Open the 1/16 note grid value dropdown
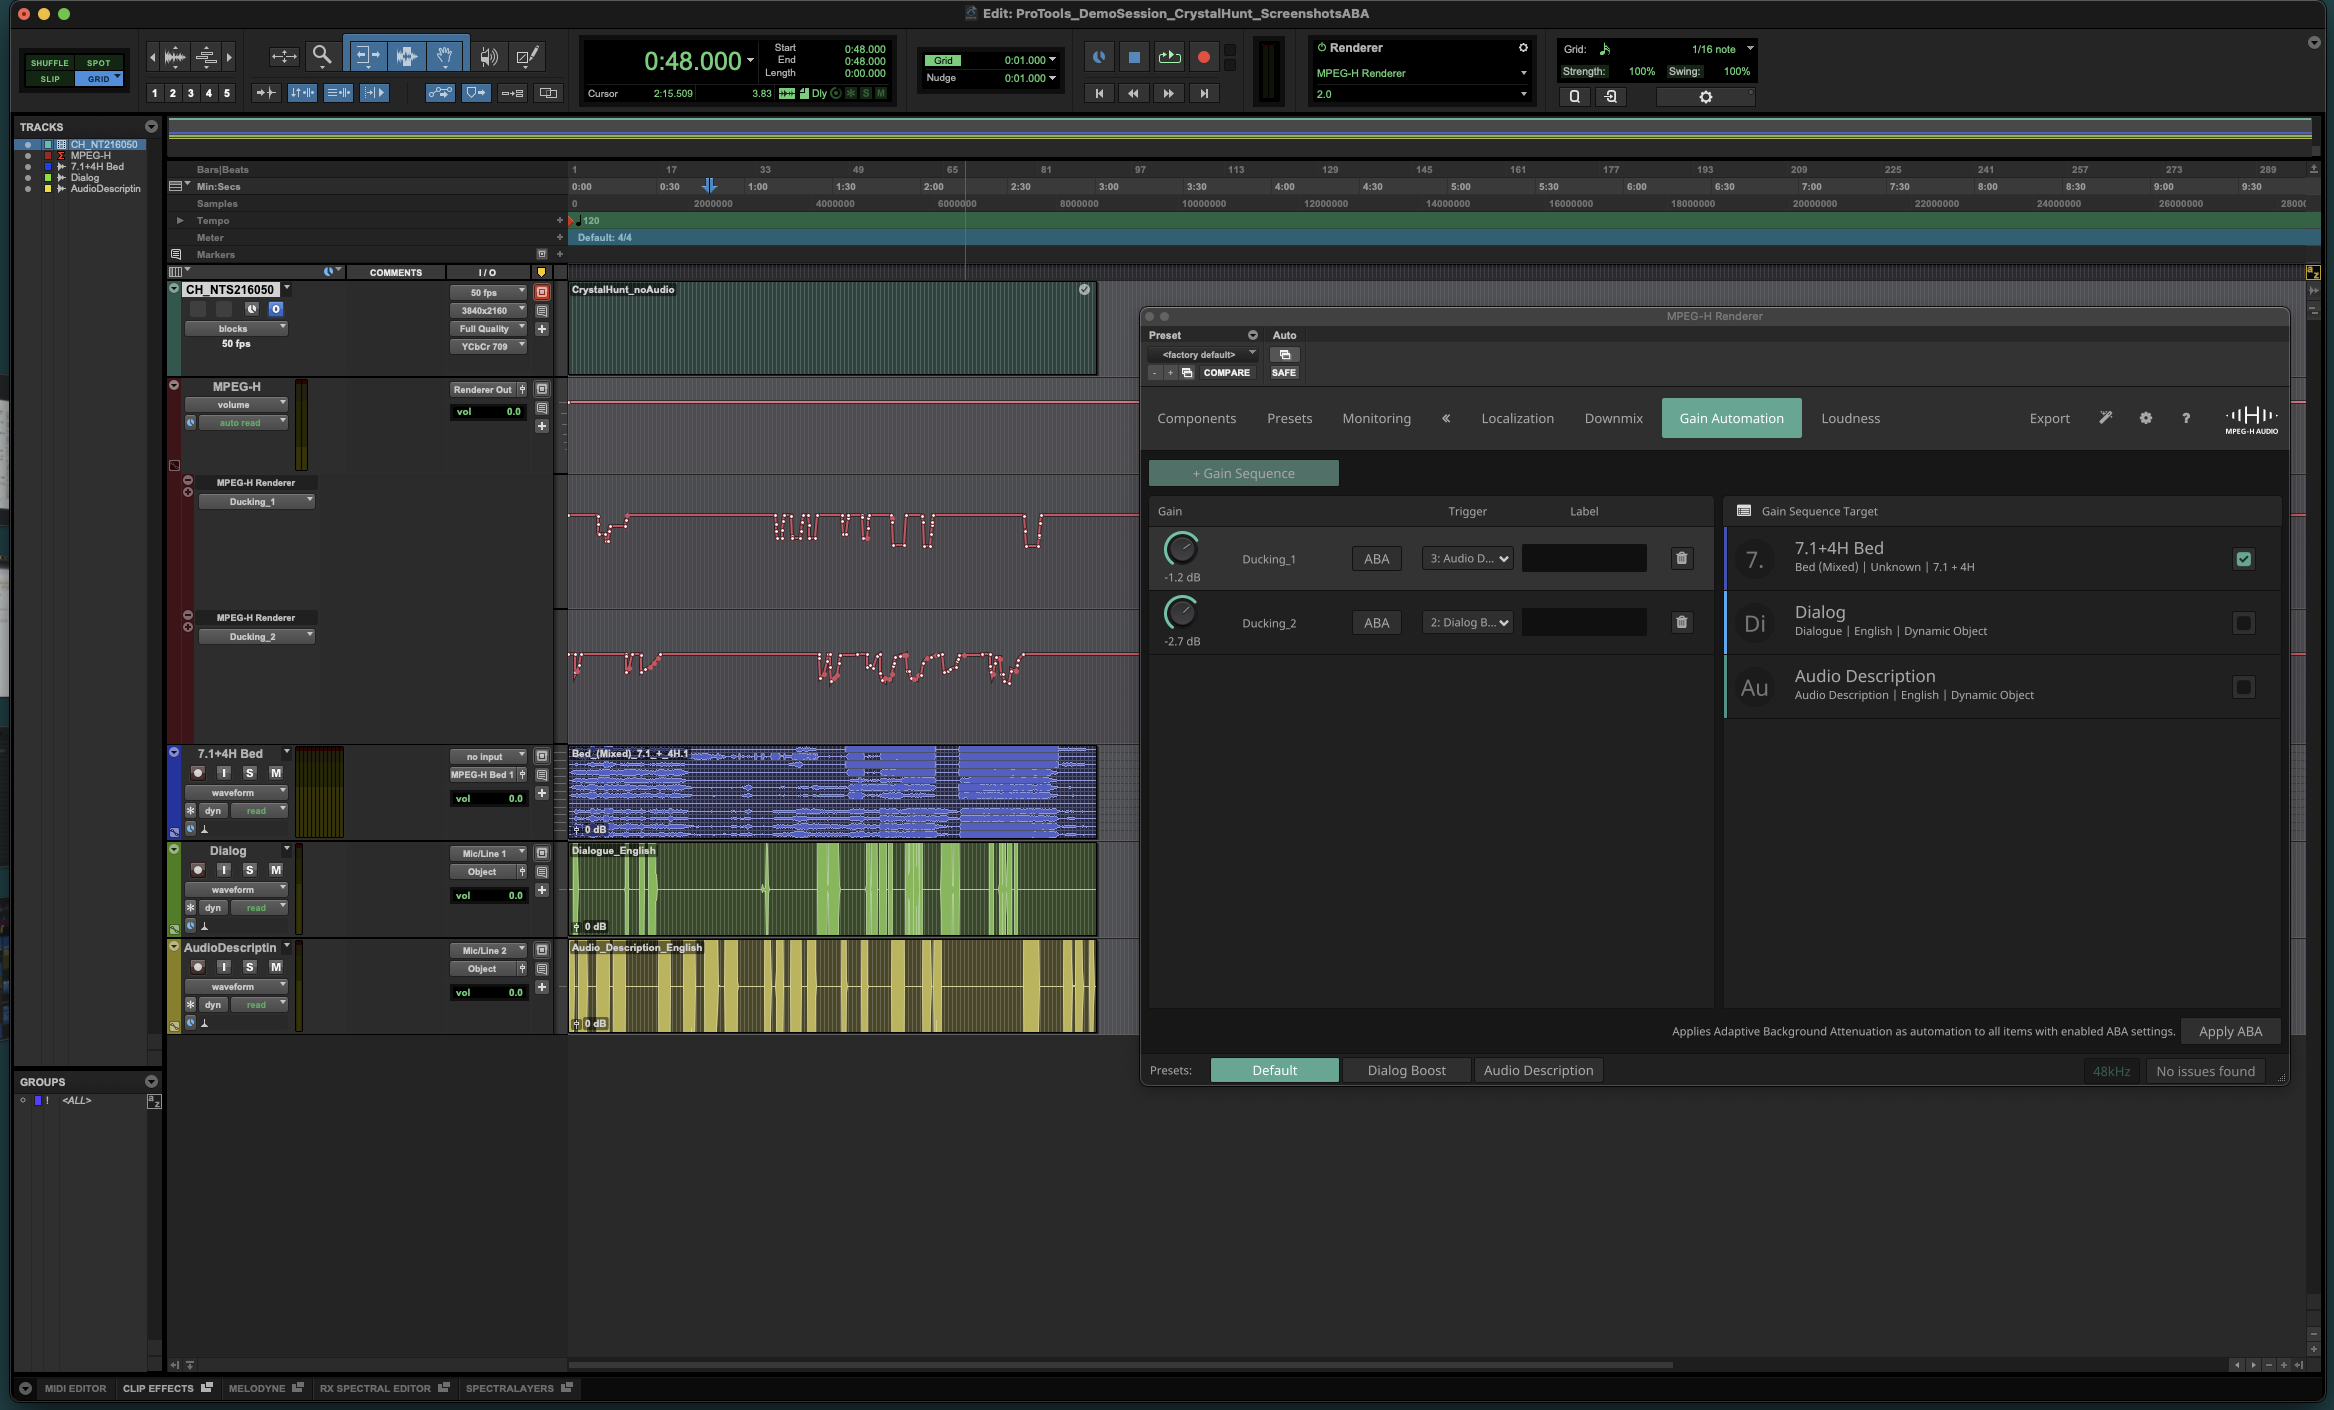Screen dimensions: 2334x1410 (1721, 49)
